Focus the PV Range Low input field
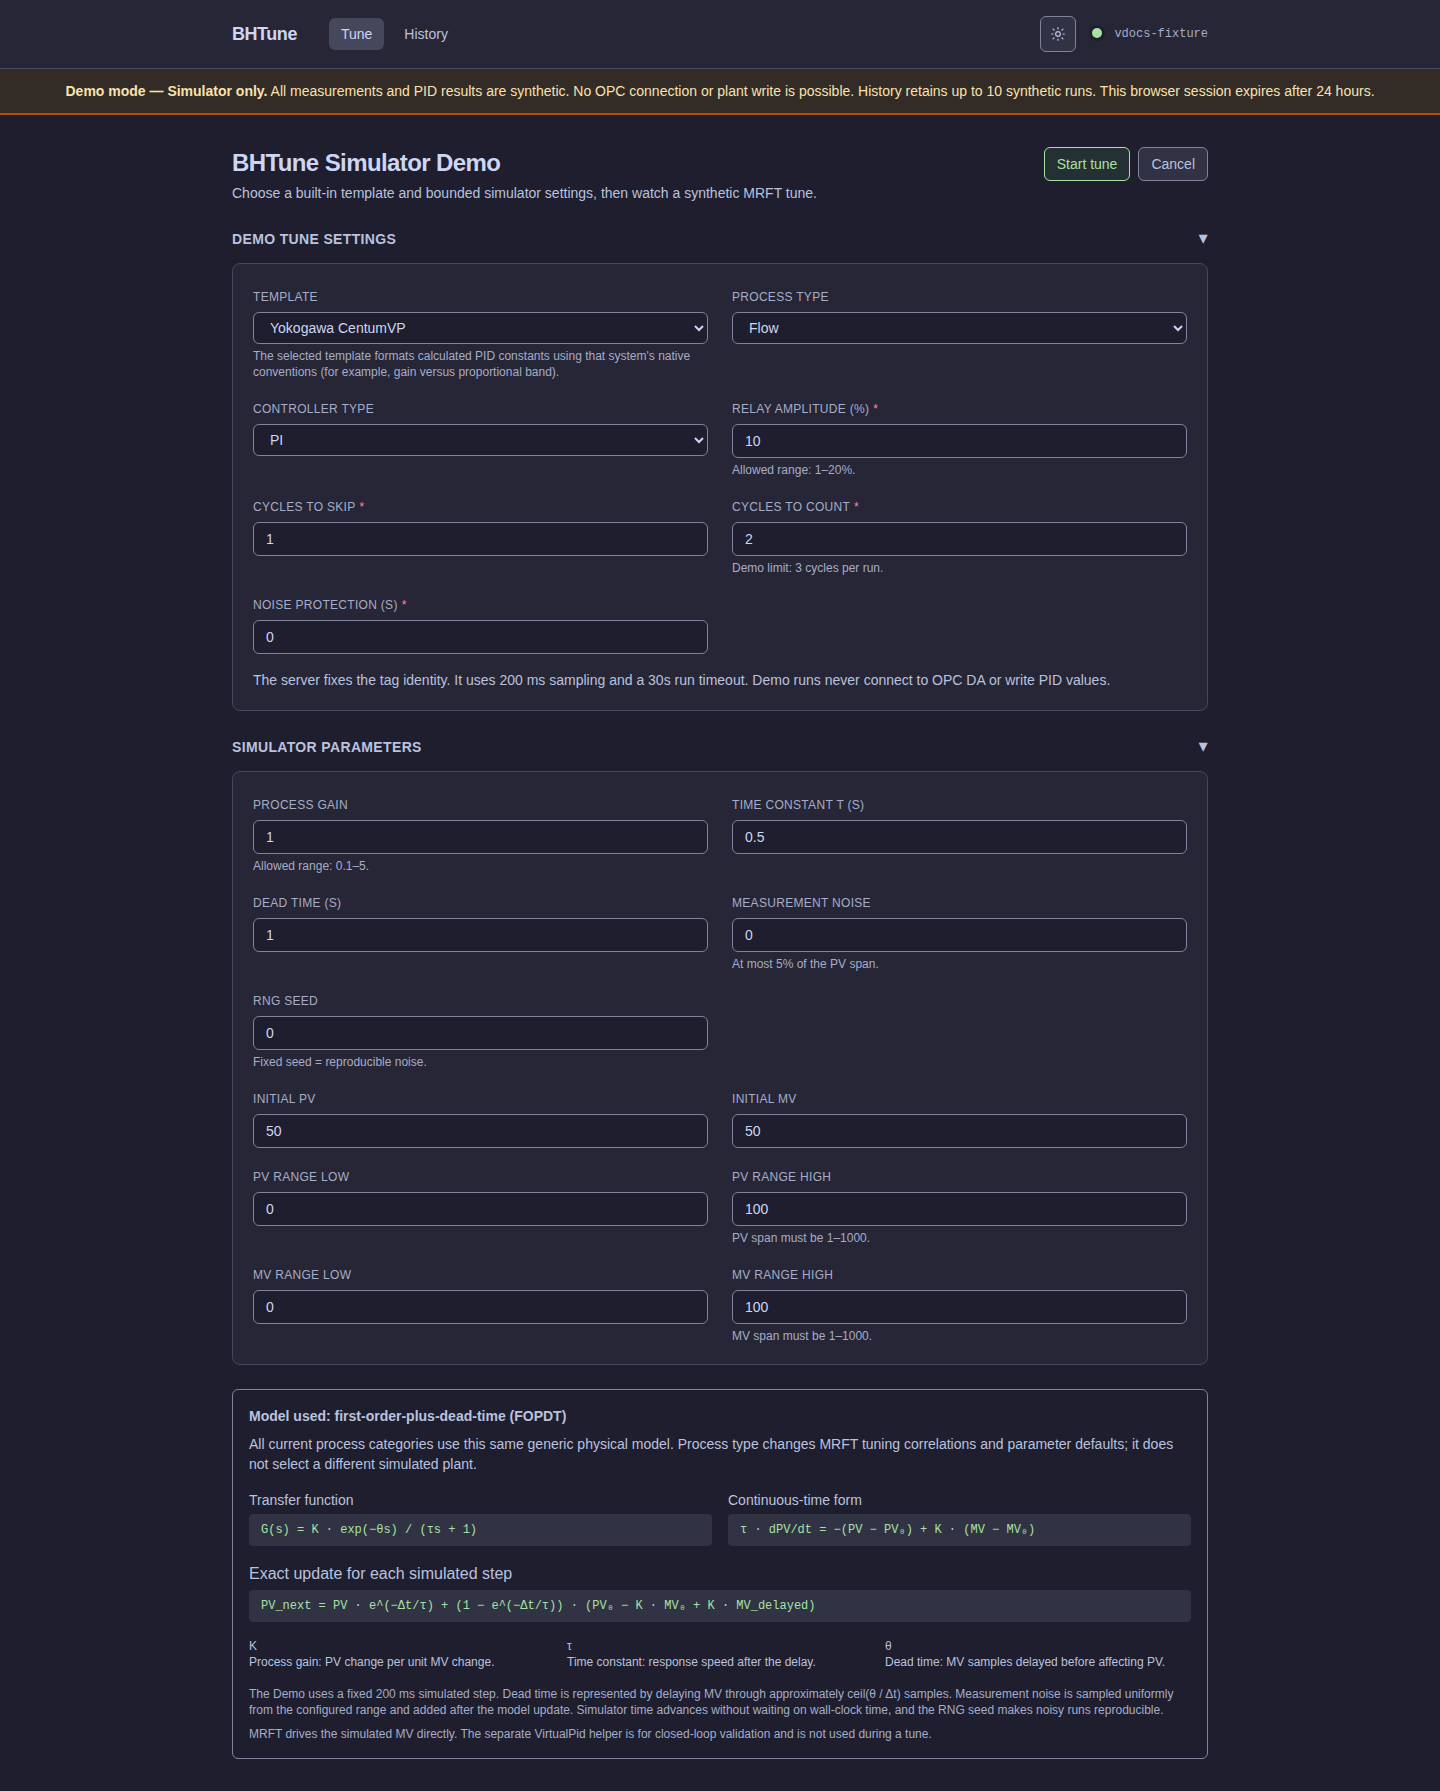Image resolution: width=1440 pixels, height=1791 pixels. [x=480, y=1209]
